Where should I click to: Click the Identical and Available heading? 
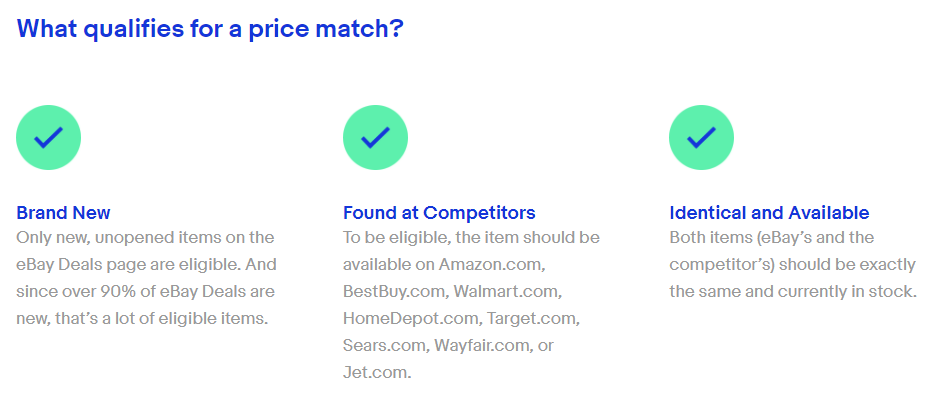[769, 213]
